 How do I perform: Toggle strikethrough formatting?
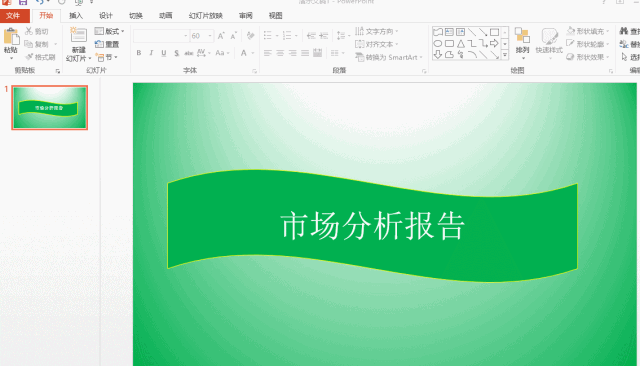pos(189,53)
